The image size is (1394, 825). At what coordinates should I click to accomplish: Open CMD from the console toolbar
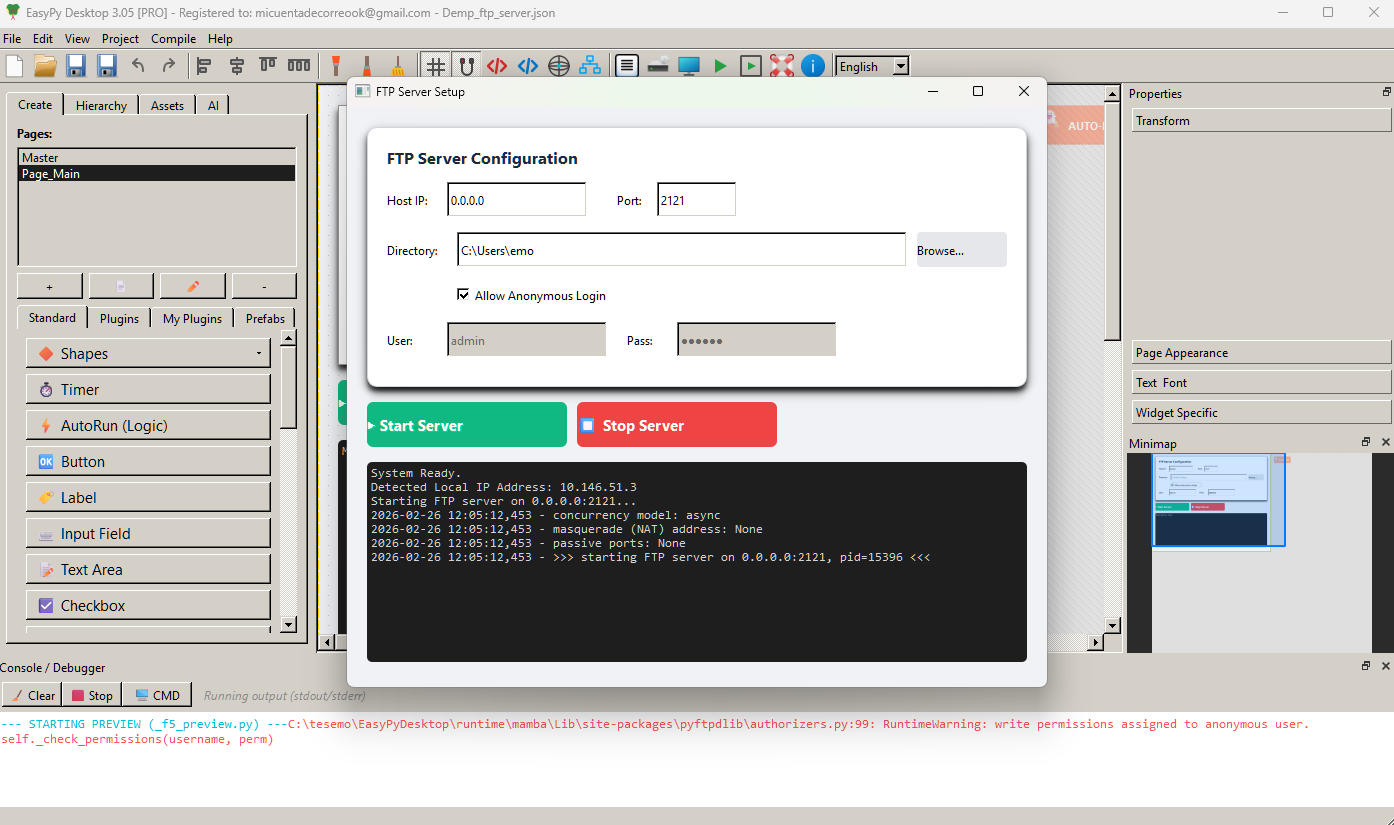click(x=157, y=695)
